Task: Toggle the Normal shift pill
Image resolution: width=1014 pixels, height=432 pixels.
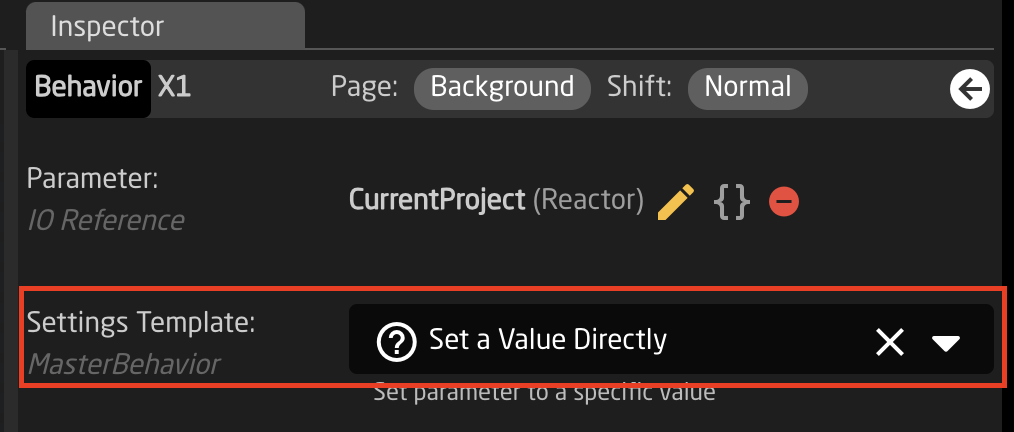Action: click(x=748, y=87)
